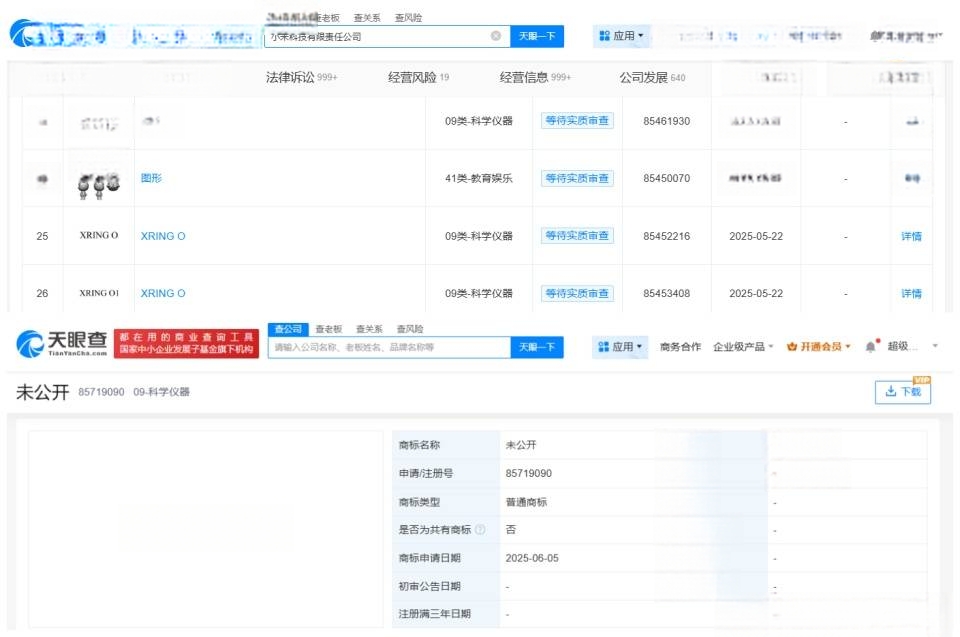Select the 查公司 search tab in lower header
960x637 pixels.
[288, 329]
